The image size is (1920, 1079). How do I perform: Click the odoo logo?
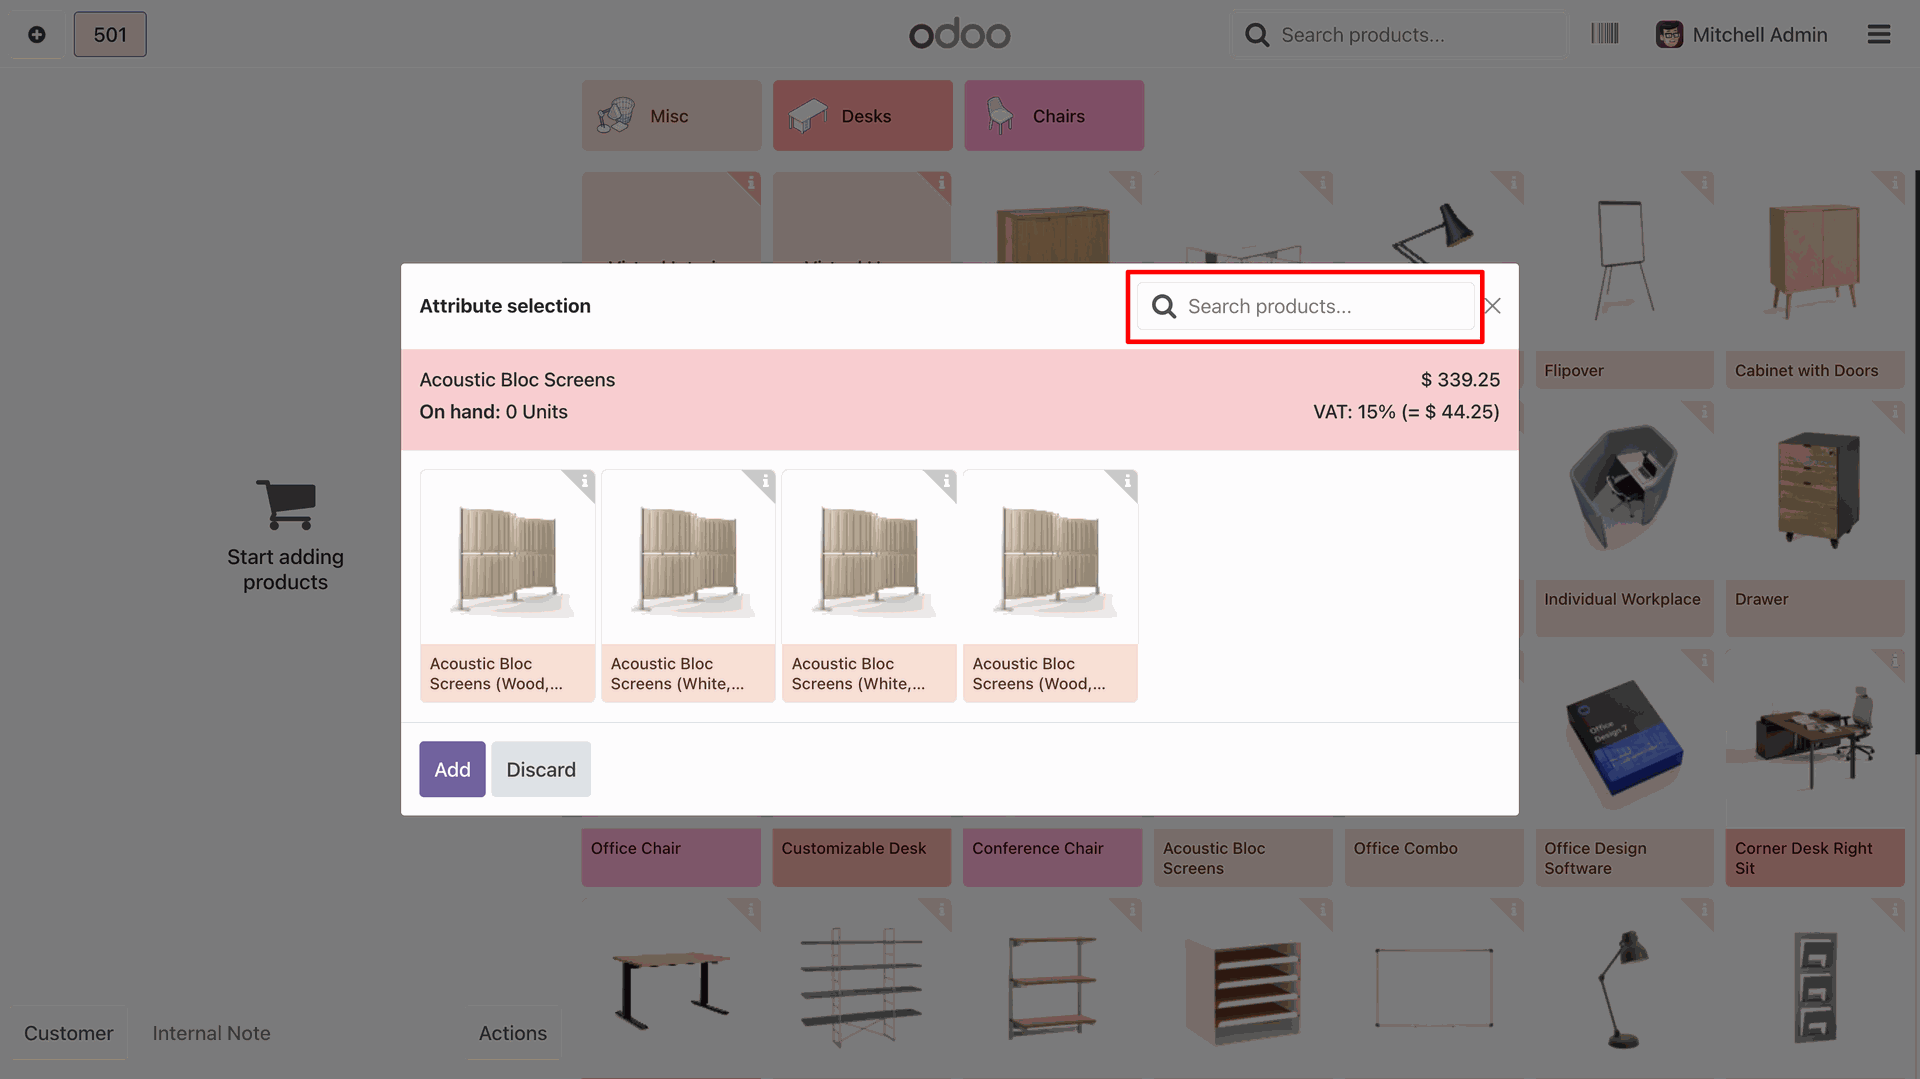(x=960, y=34)
